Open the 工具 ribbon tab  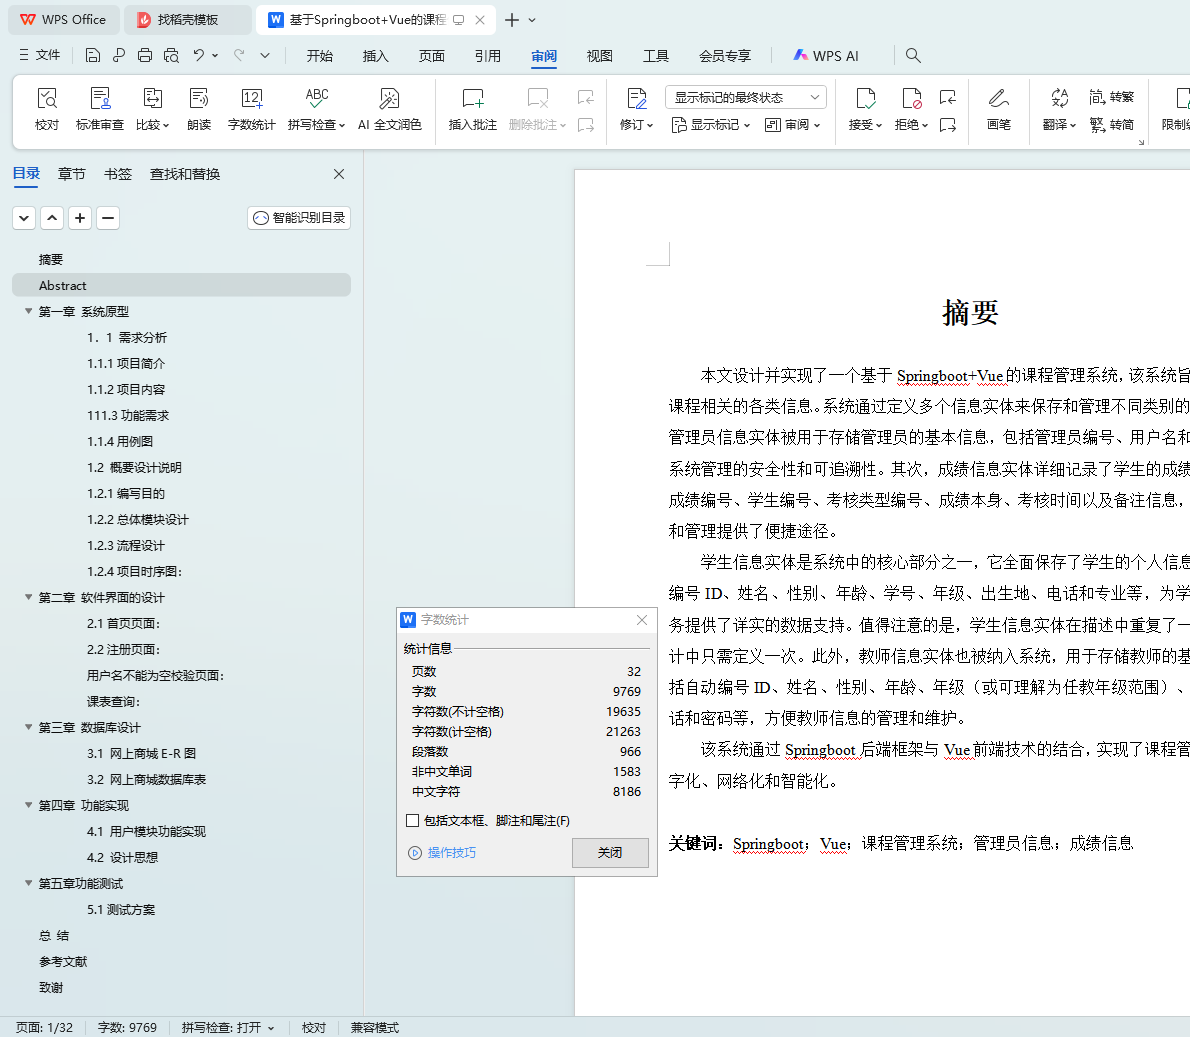pyautogui.click(x=656, y=55)
